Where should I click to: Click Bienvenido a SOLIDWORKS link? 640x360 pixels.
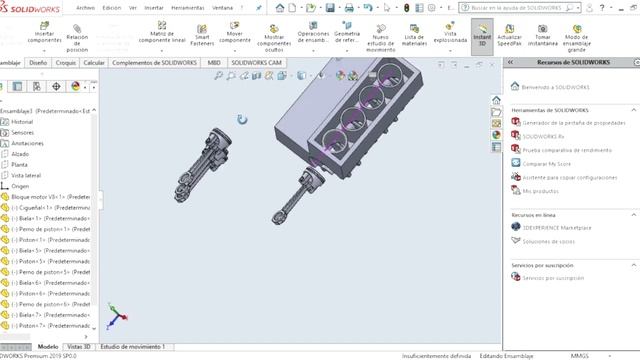pyautogui.click(x=555, y=87)
